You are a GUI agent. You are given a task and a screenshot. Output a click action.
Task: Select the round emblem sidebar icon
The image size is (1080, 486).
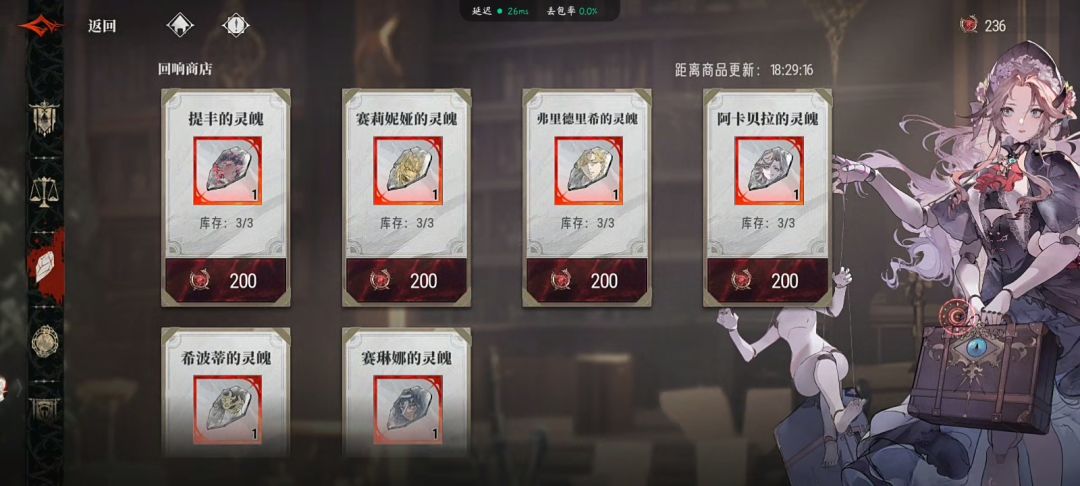coord(45,341)
